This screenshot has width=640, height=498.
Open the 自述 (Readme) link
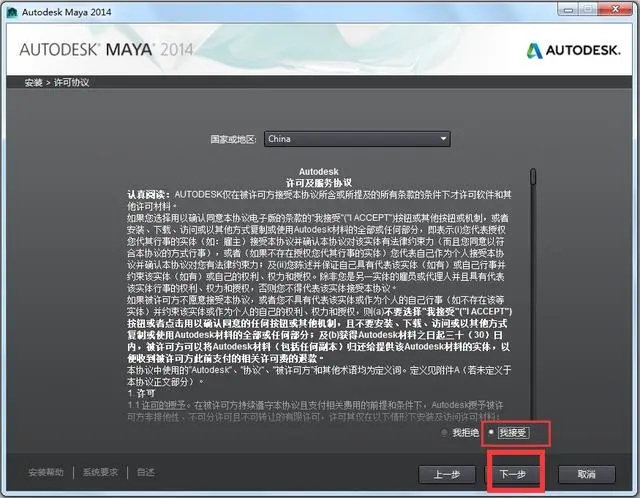[146, 472]
